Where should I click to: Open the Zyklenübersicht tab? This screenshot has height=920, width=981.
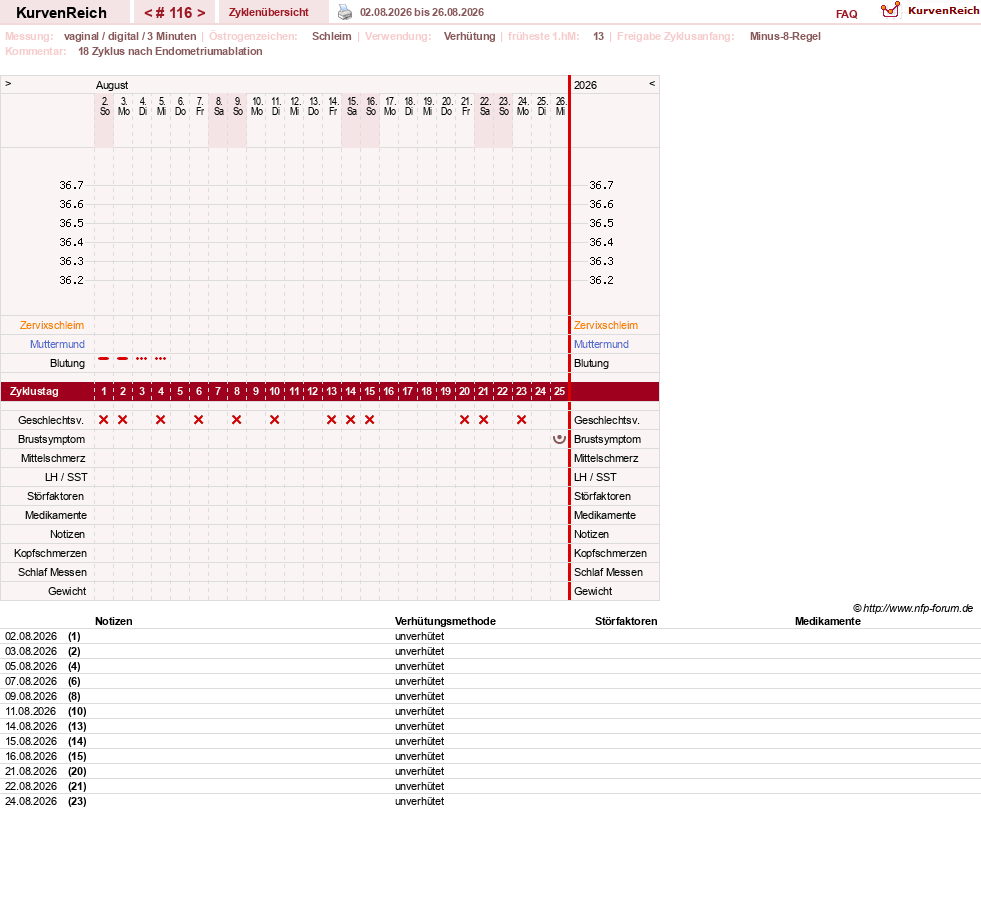pos(269,12)
